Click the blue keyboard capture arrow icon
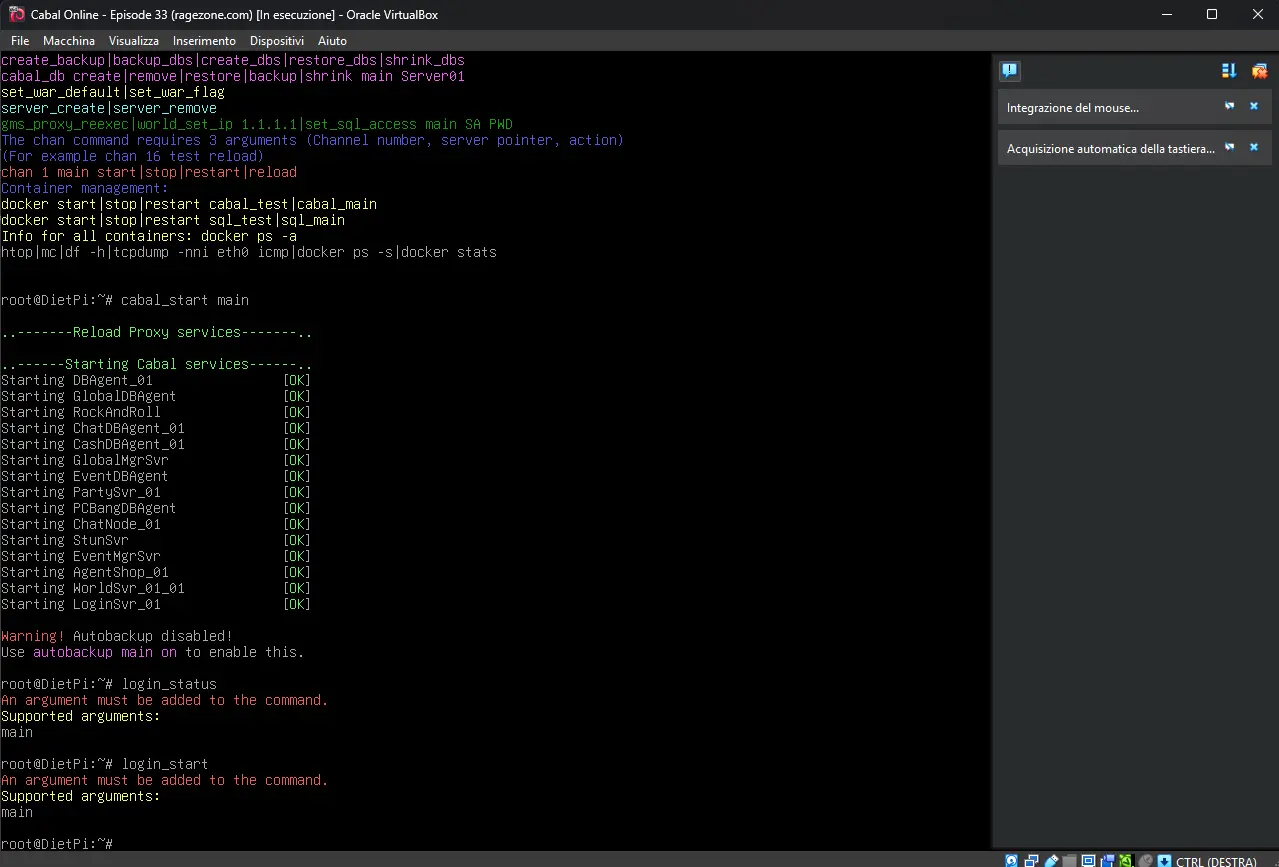Viewport: 1279px width, 867px height. 1165,860
